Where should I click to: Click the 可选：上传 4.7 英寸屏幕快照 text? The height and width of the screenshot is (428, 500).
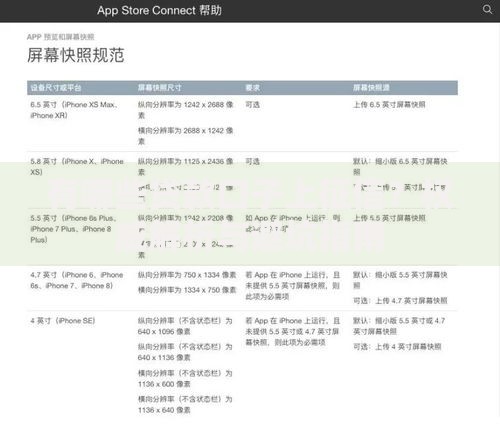[400, 301]
